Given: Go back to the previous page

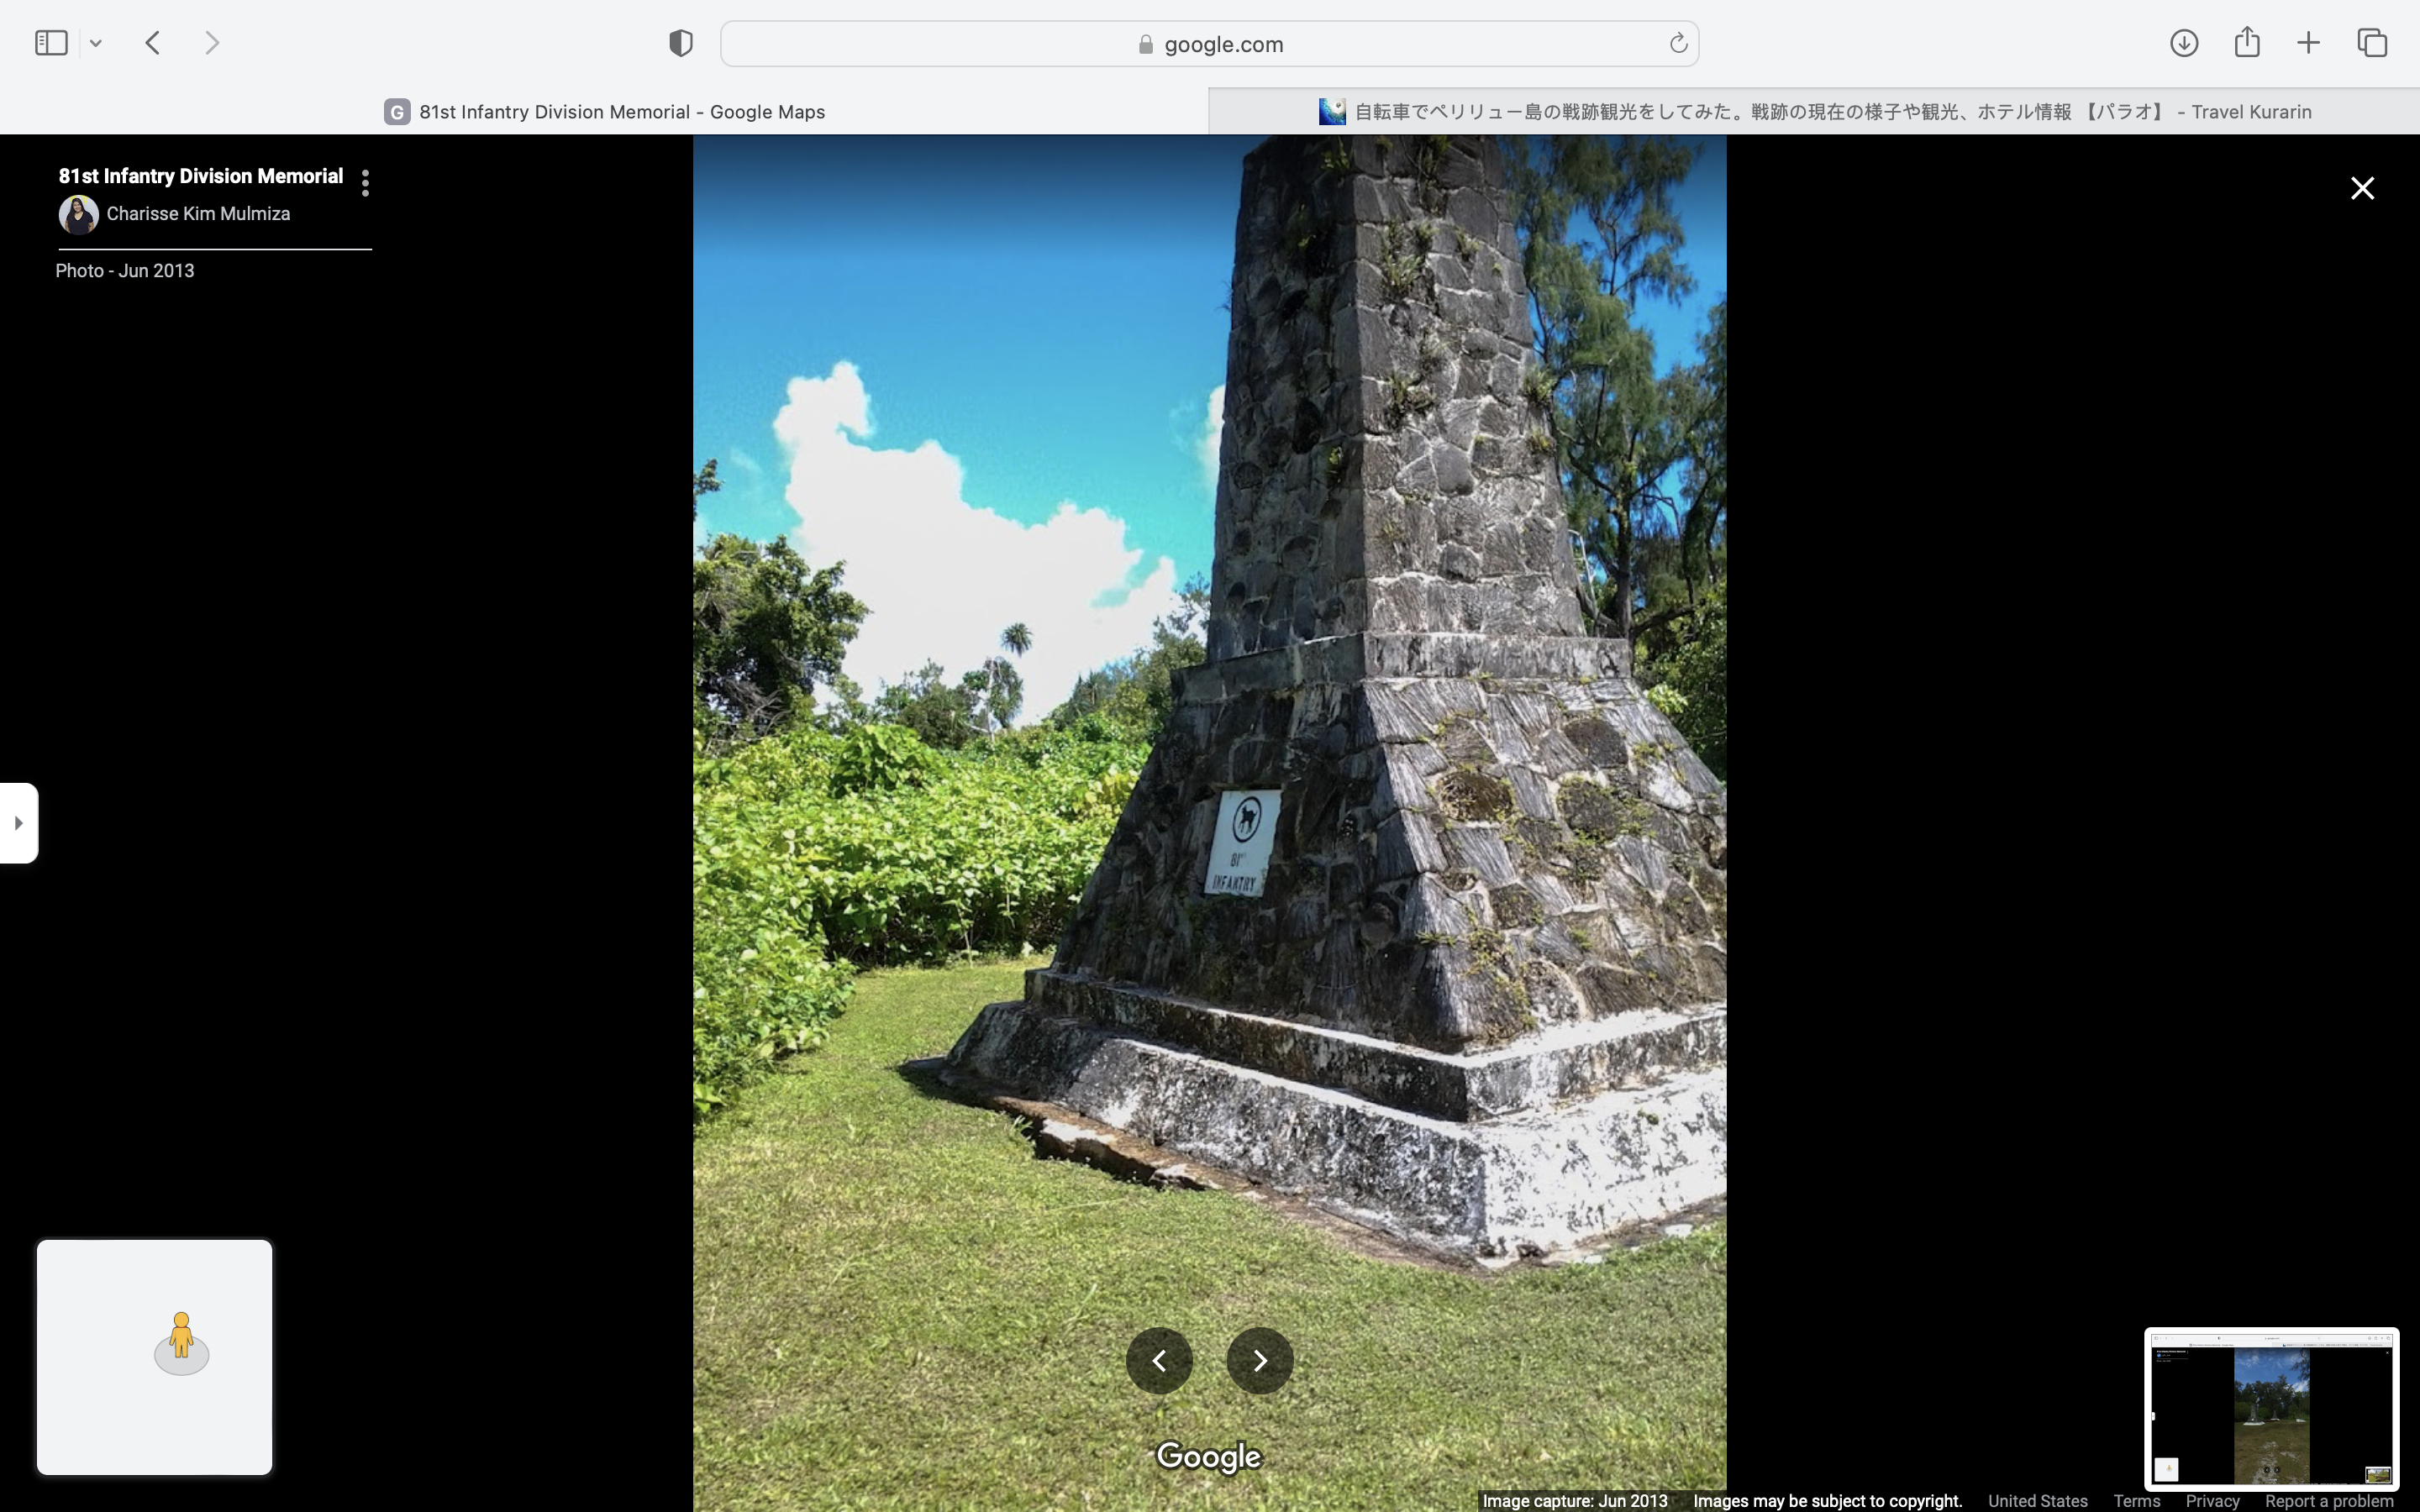Looking at the screenshot, I should click(x=153, y=43).
